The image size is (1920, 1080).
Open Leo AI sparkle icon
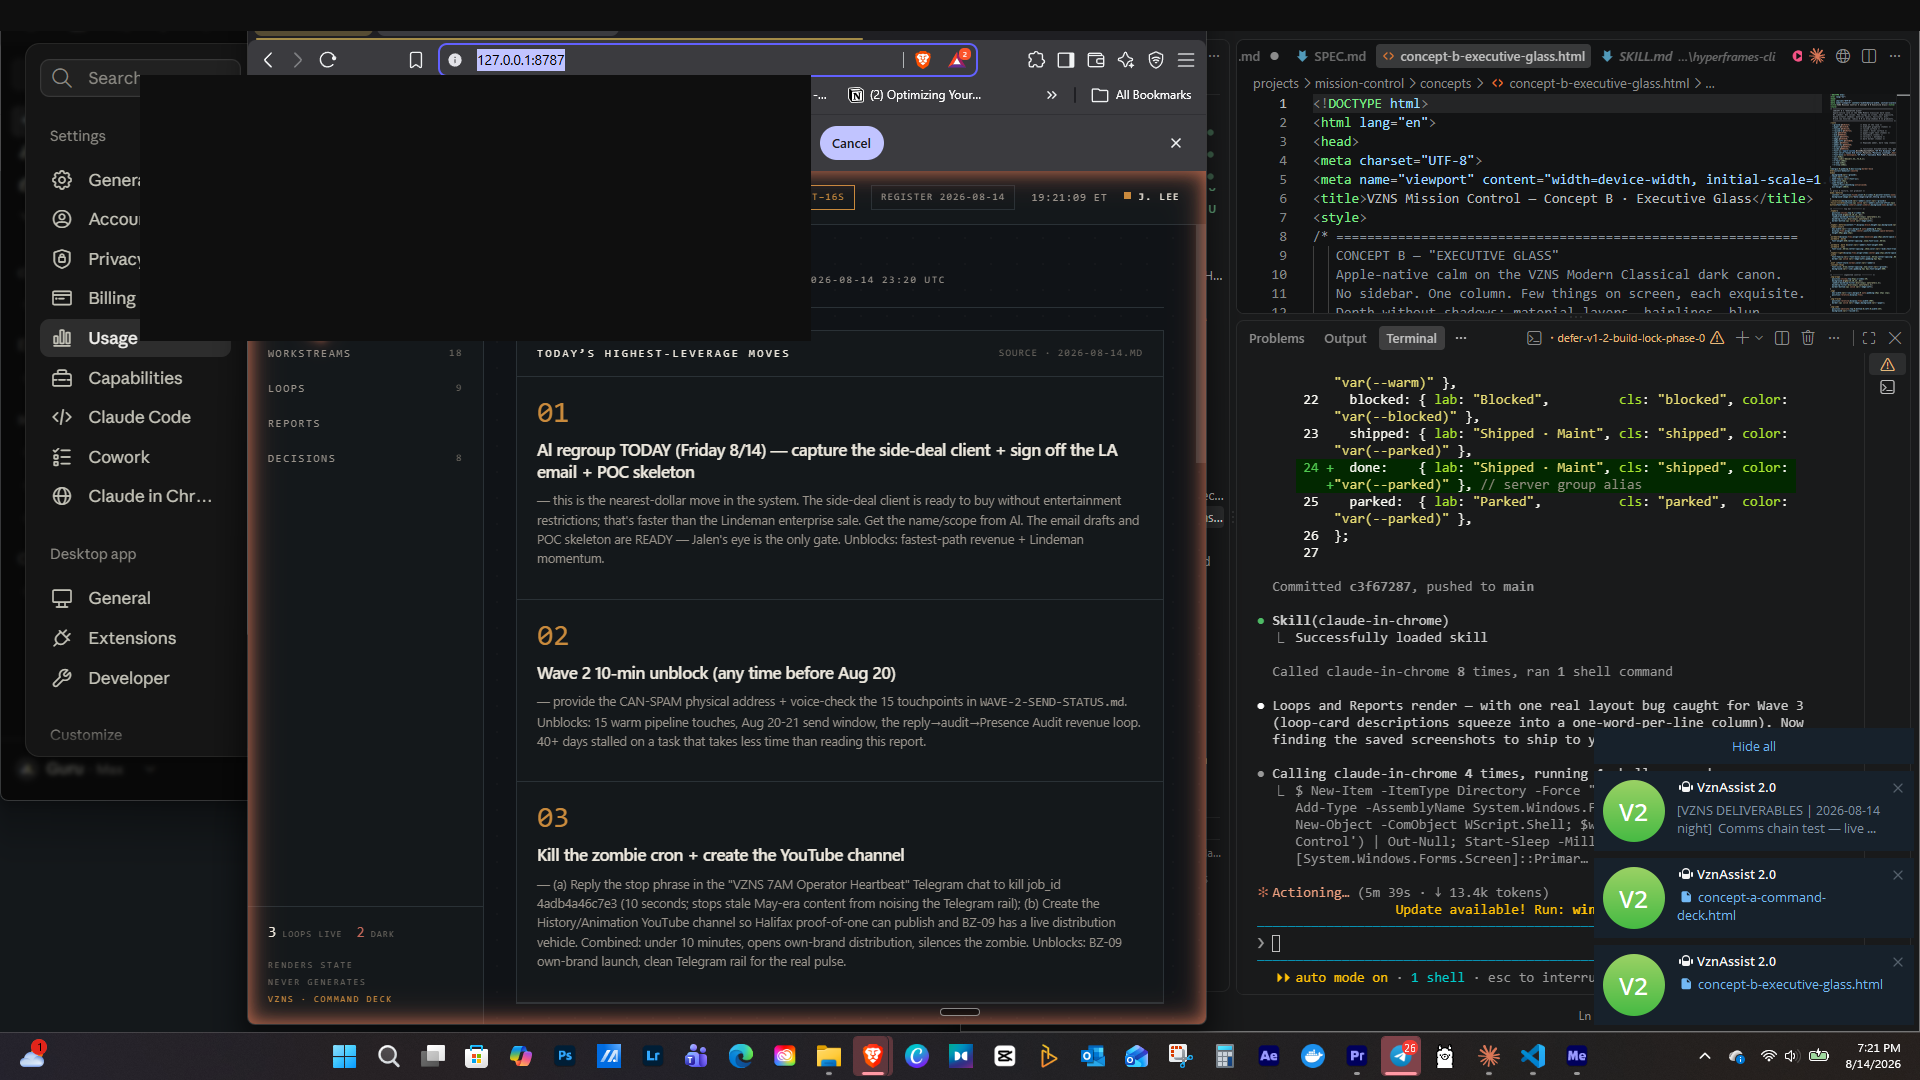click(1126, 60)
